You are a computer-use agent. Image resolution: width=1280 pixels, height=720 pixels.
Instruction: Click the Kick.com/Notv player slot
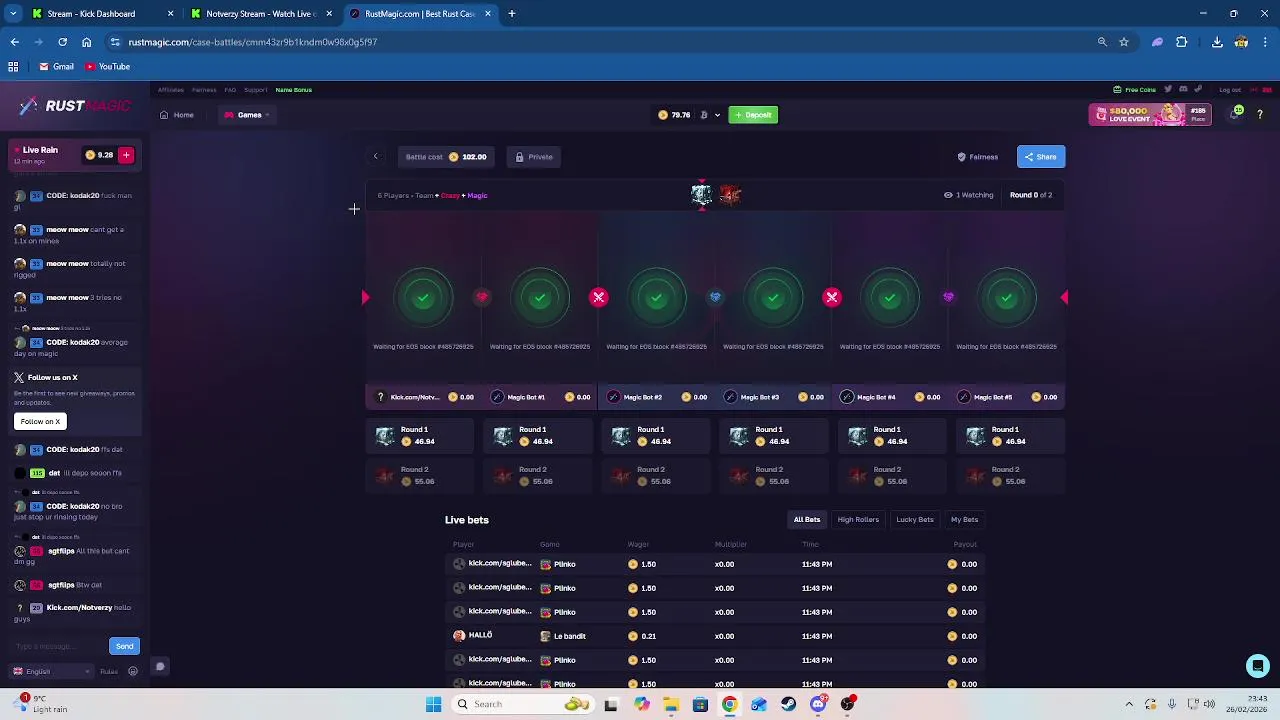click(424, 397)
